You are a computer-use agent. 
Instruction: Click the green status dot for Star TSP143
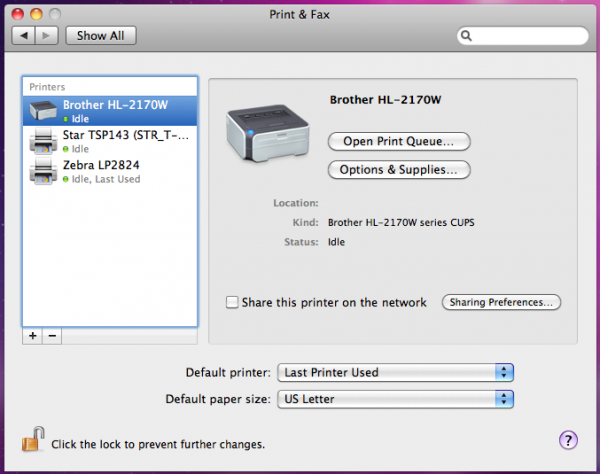click(65, 149)
